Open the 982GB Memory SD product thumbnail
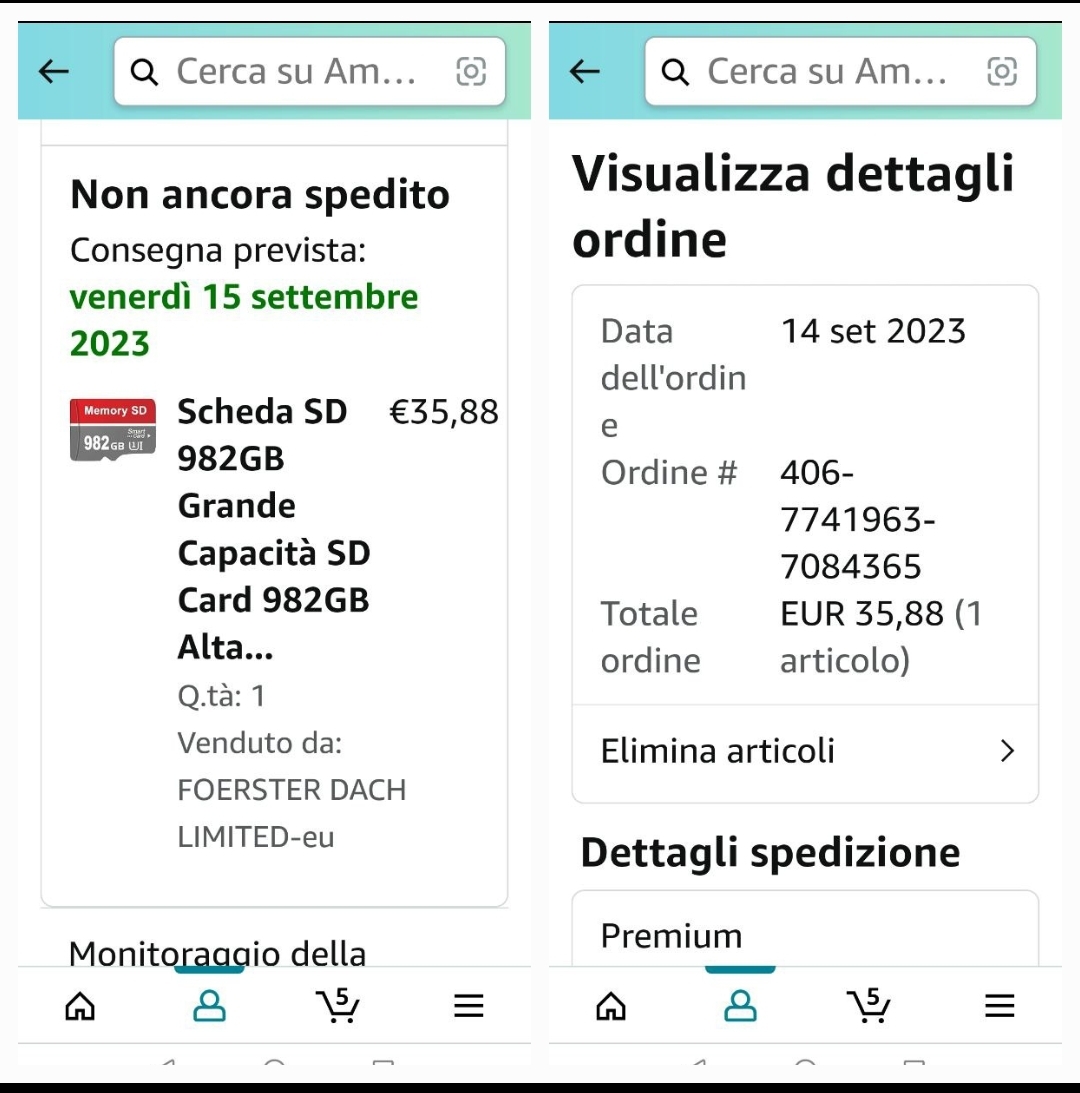Screen dimensions: 1080x1093 coord(113,429)
